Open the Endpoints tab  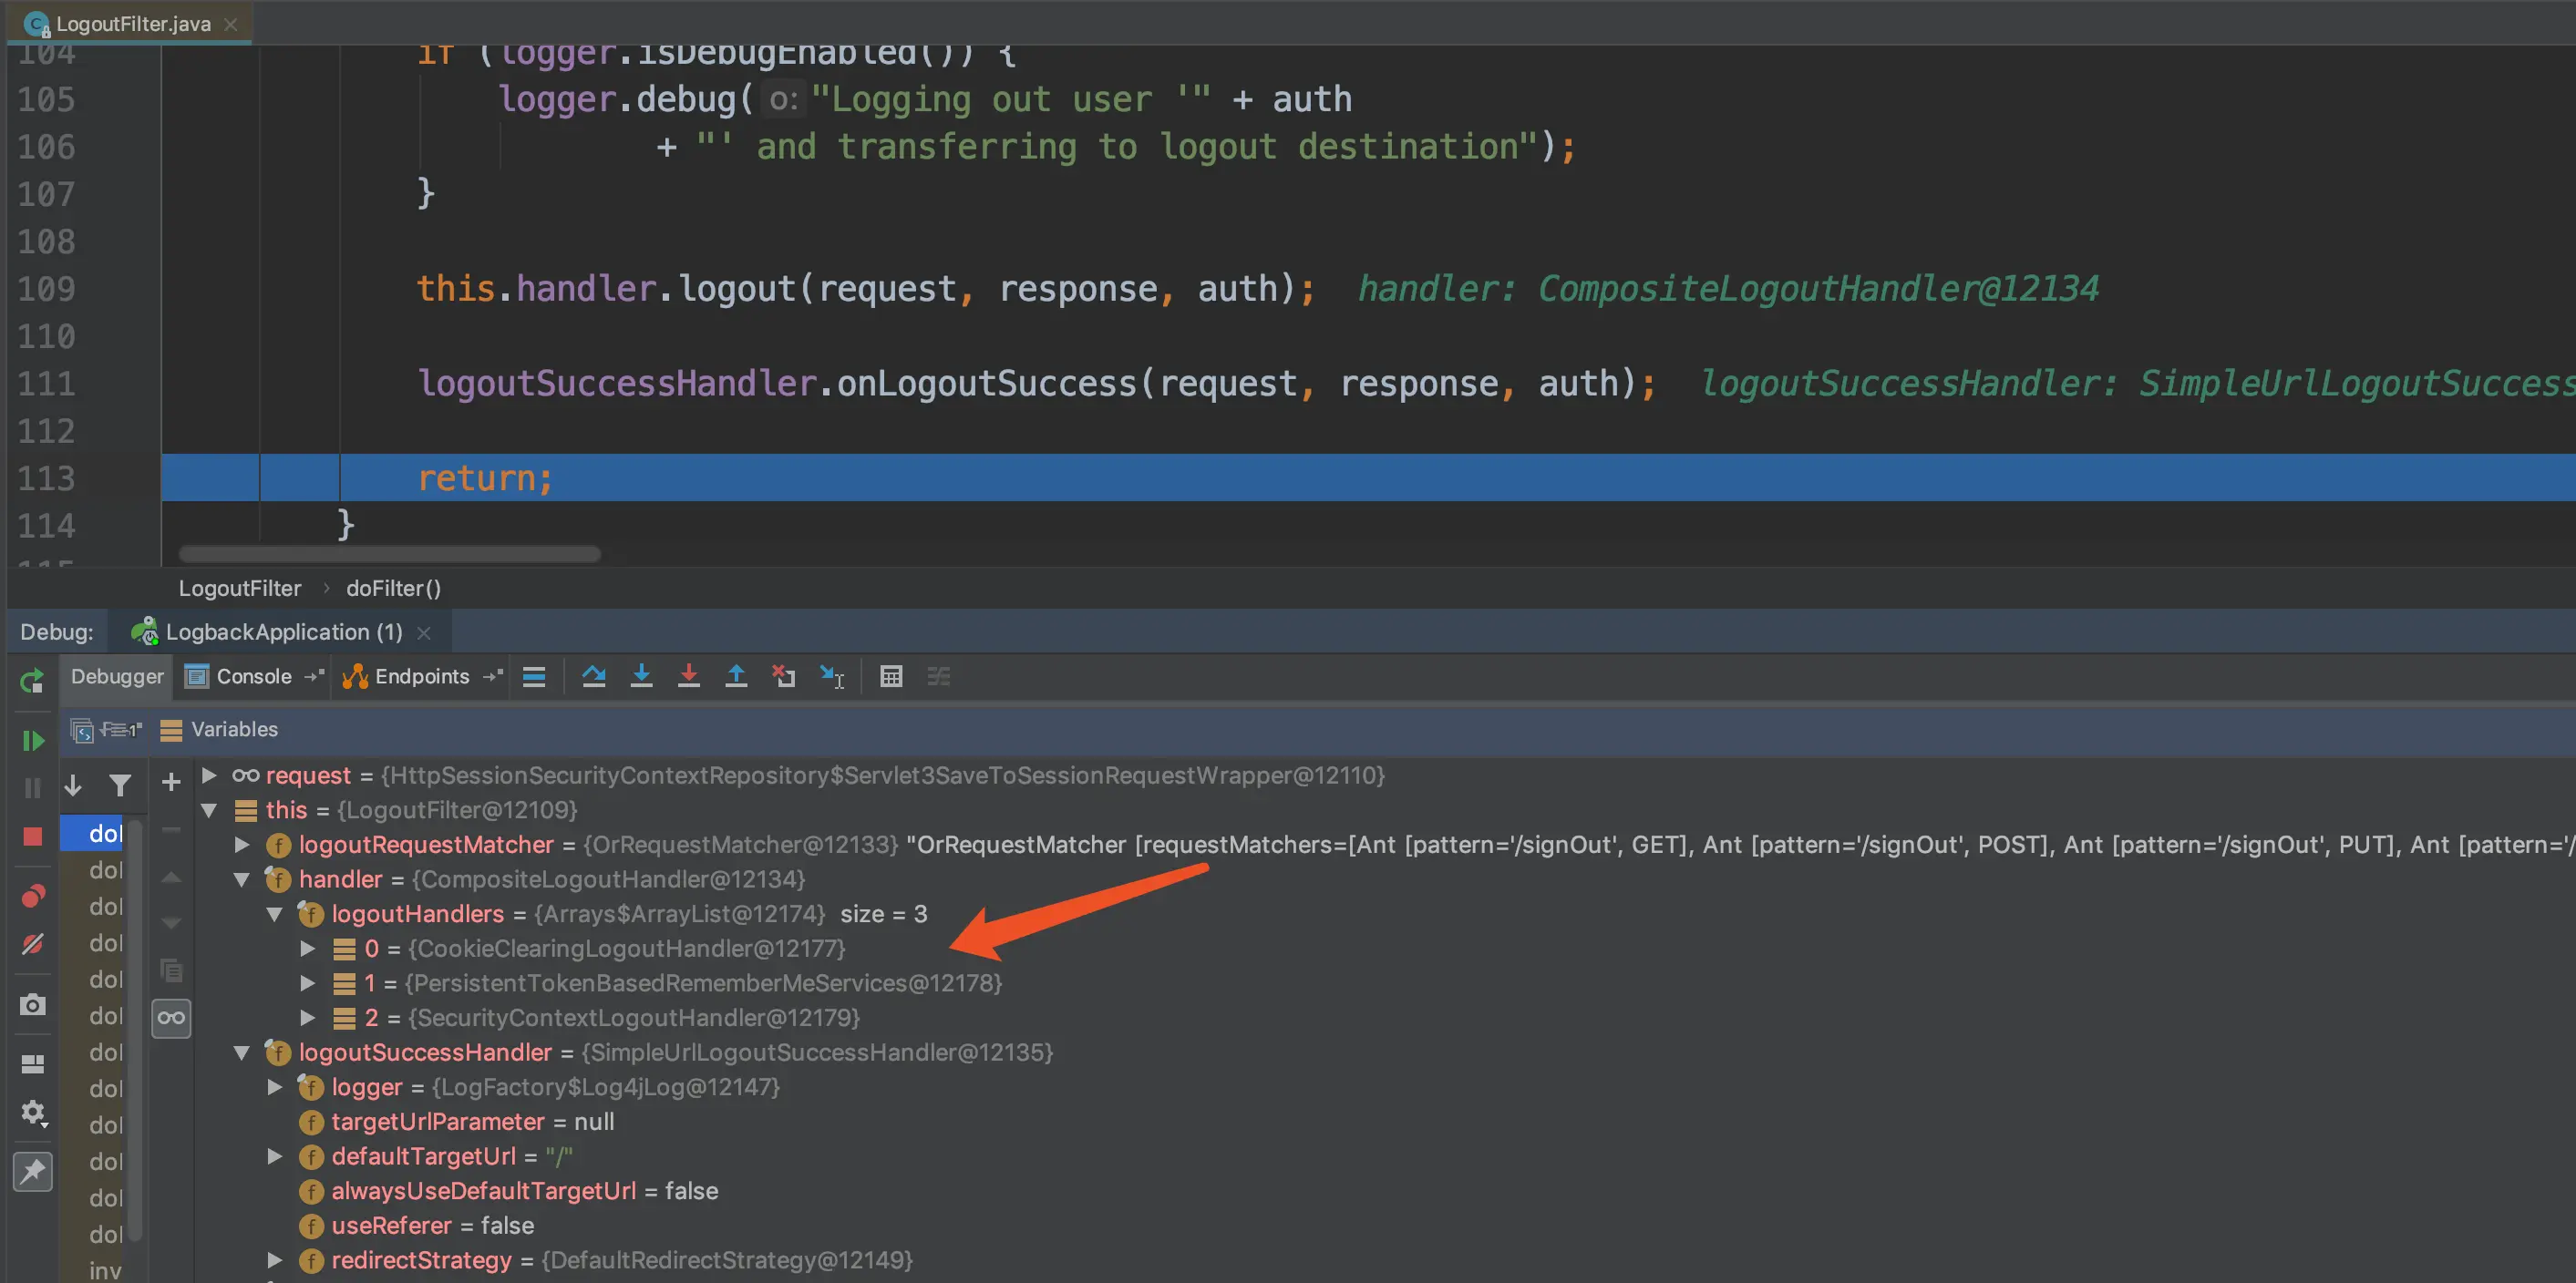[420, 677]
